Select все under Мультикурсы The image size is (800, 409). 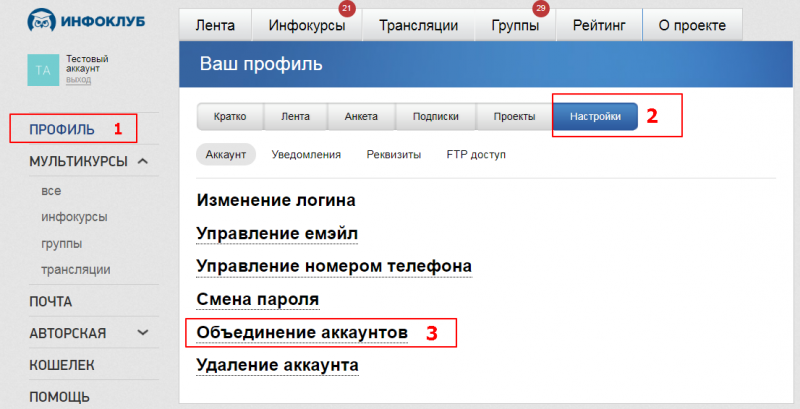click(x=51, y=191)
